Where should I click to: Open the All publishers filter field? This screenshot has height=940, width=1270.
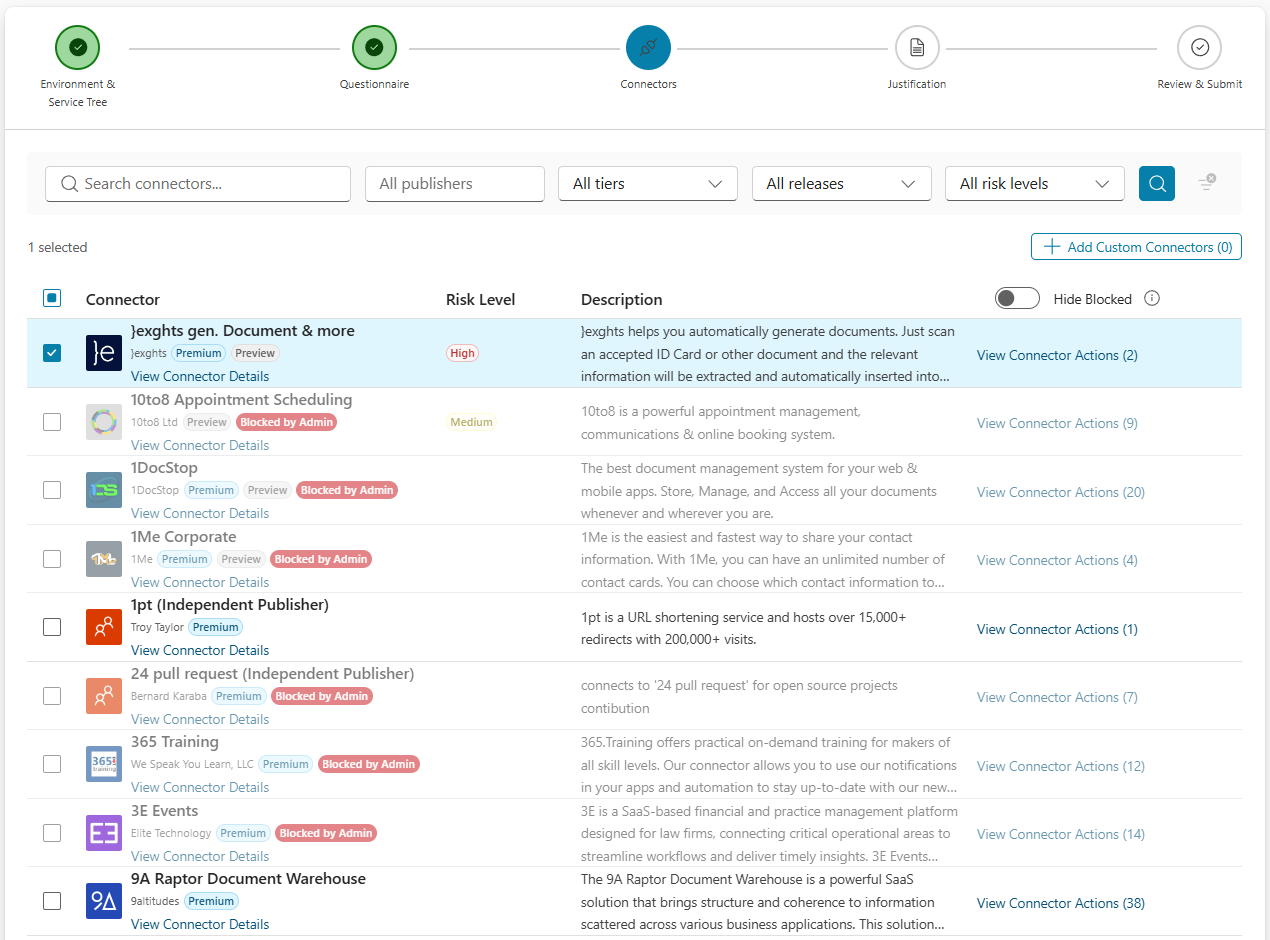(455, 183)
